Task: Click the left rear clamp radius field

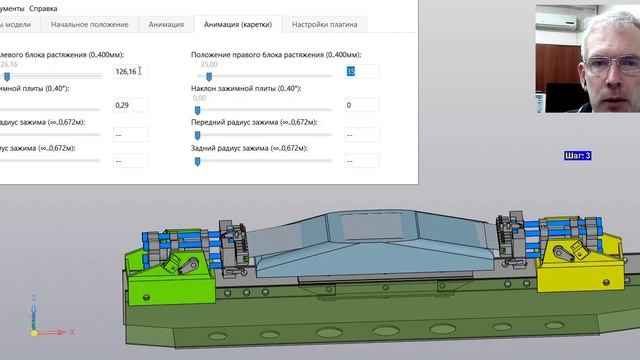Action: click(131, 161)
